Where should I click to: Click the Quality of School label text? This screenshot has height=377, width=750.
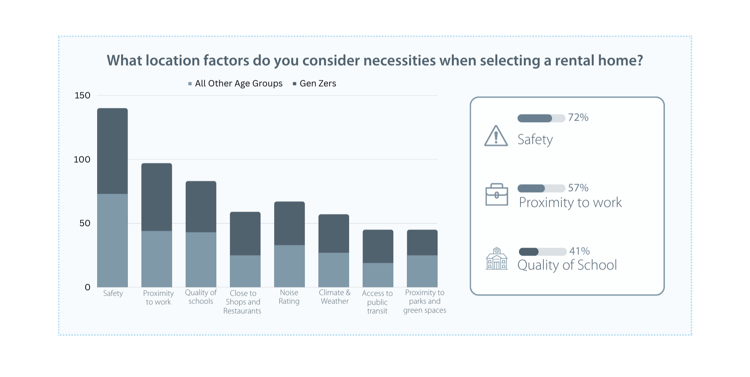pos(567,265)
